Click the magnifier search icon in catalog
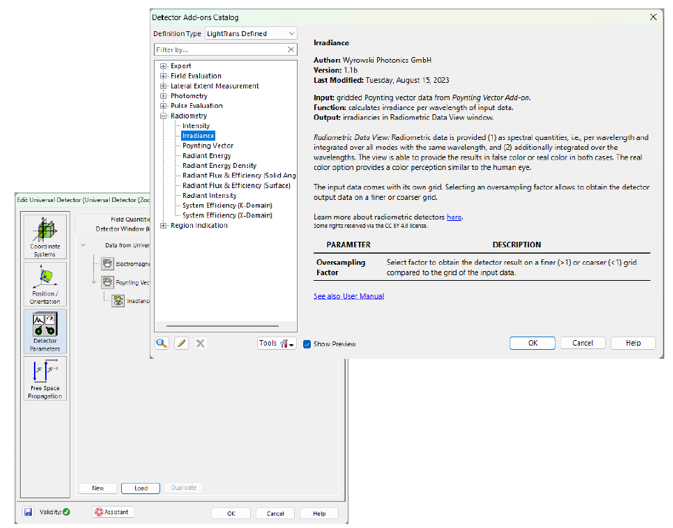Screen dimensions: 673x528 click(162, 343)
